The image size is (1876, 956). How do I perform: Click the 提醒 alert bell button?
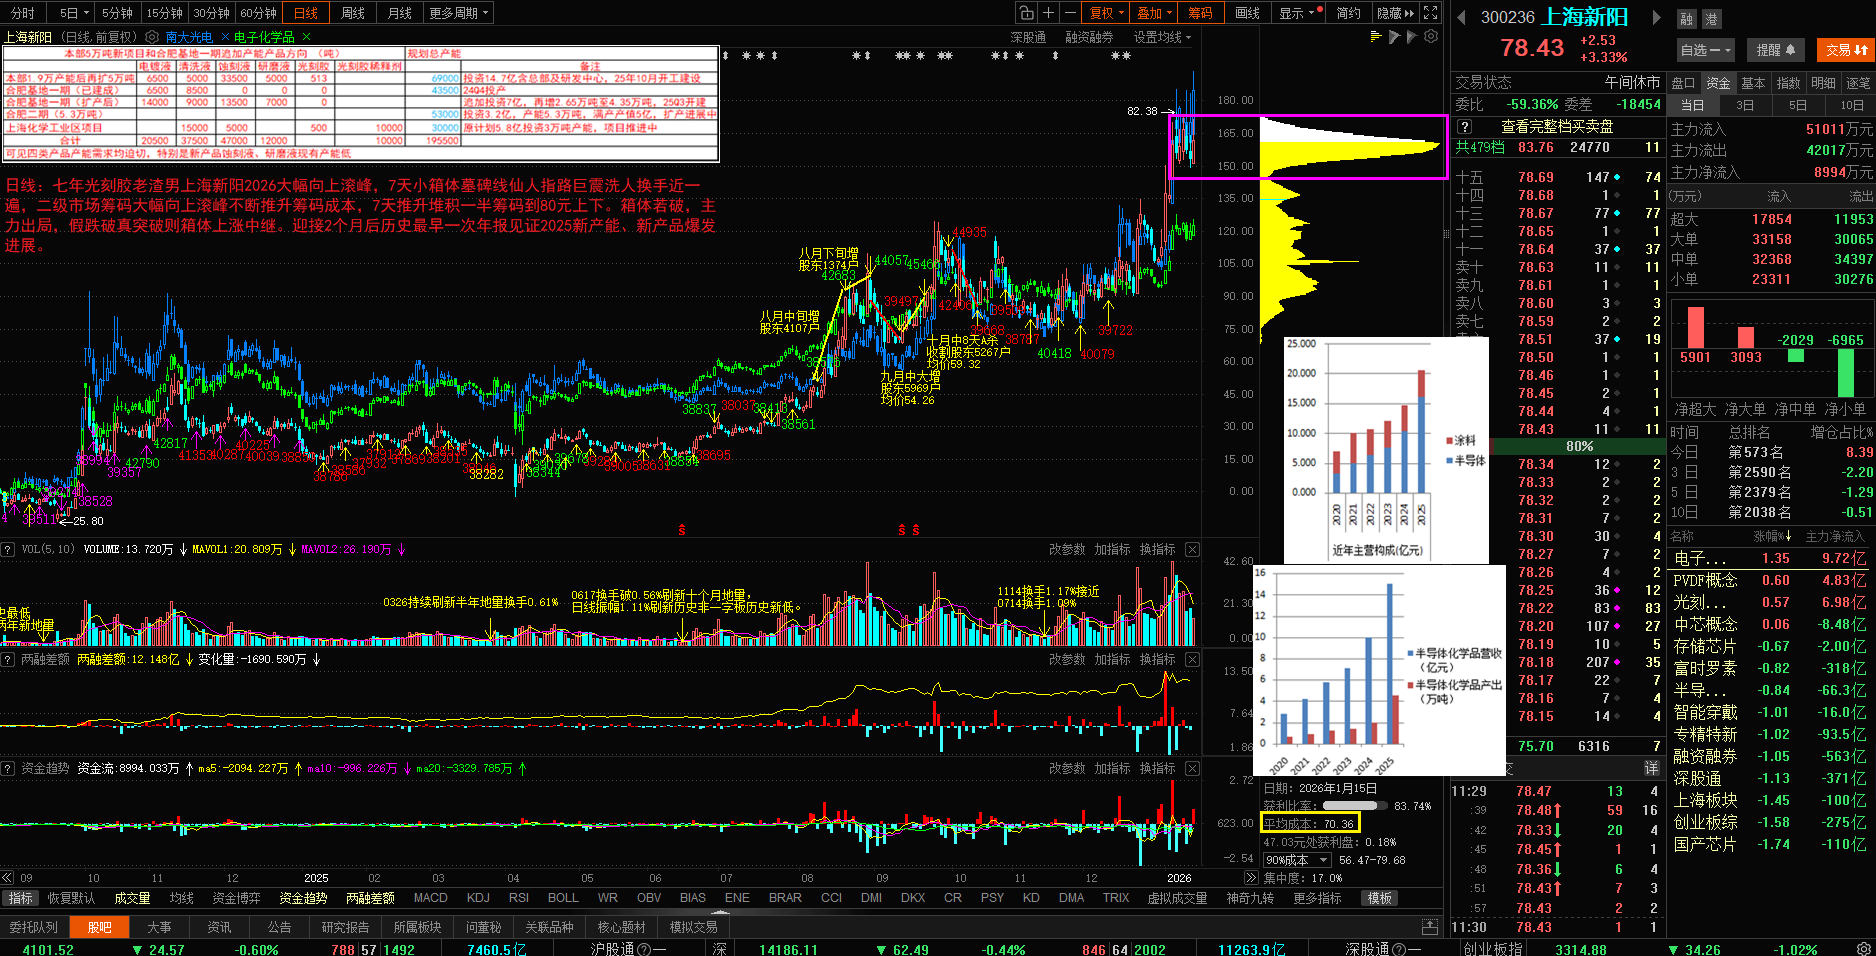coord(1776,50)
